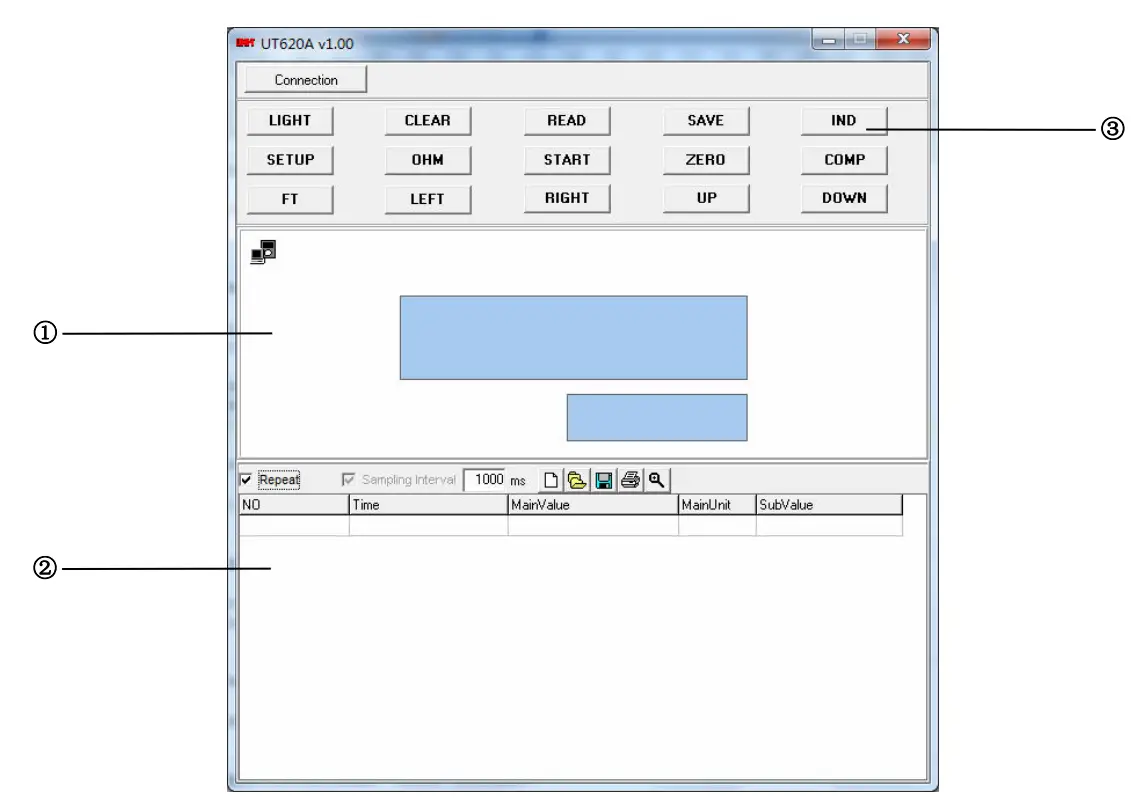Toggle the Repeat checkbox
Viewport: 1131px width, 804px height.
[x=248, y=479]
